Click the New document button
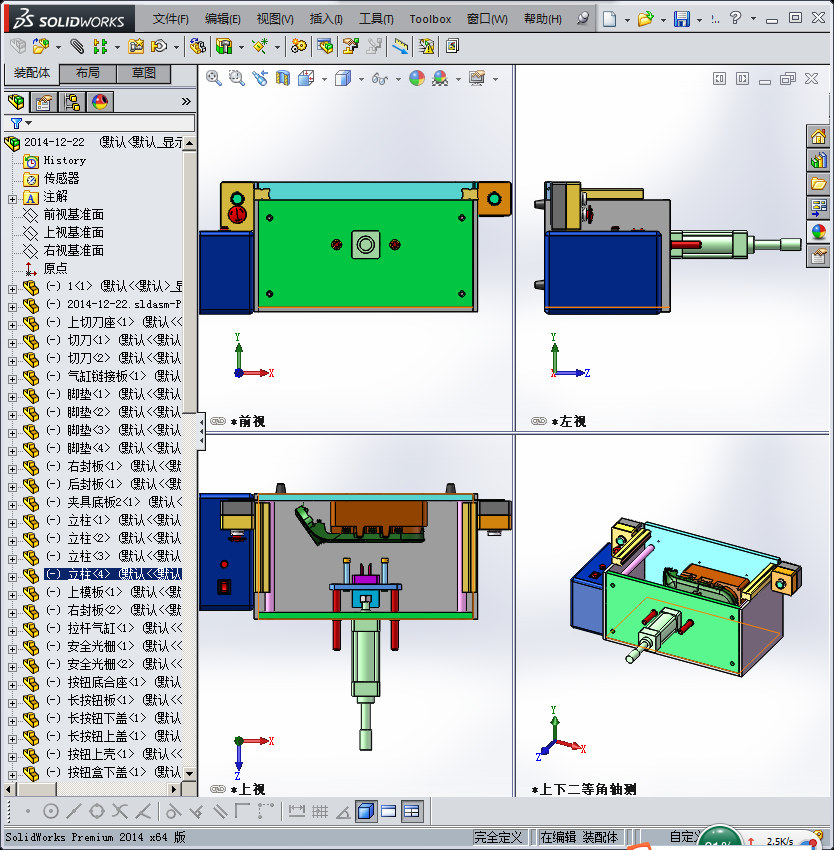 click(610, 19)
